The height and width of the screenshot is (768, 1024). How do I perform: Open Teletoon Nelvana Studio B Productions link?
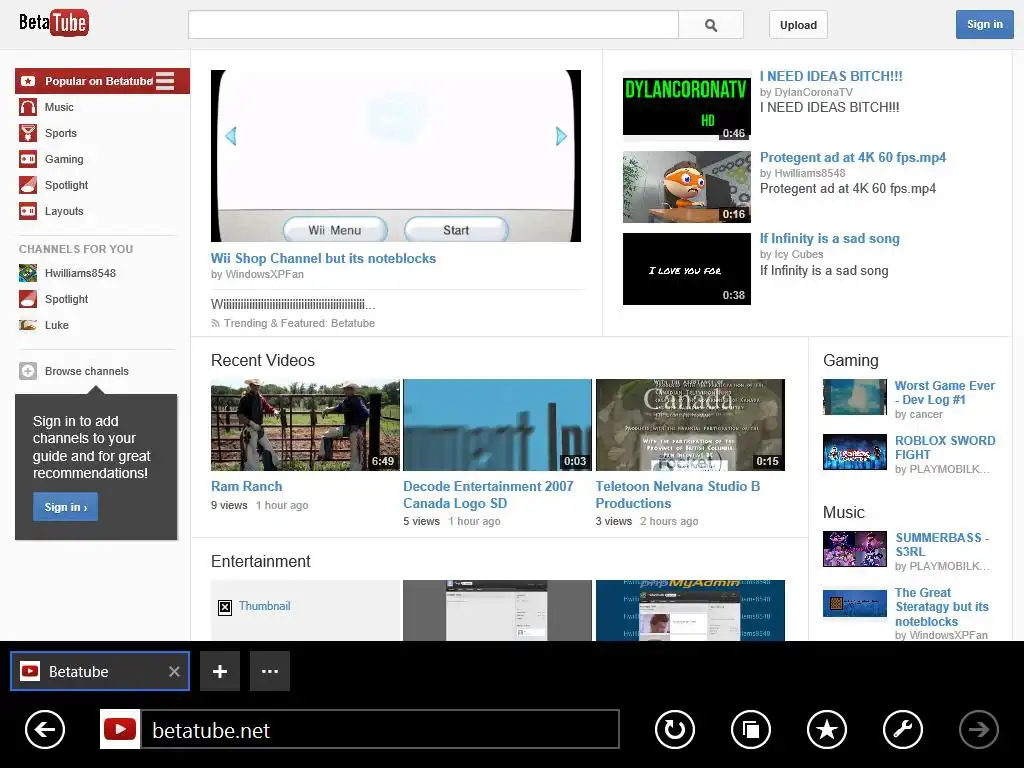pyautogui.click(x=677, y=495)
